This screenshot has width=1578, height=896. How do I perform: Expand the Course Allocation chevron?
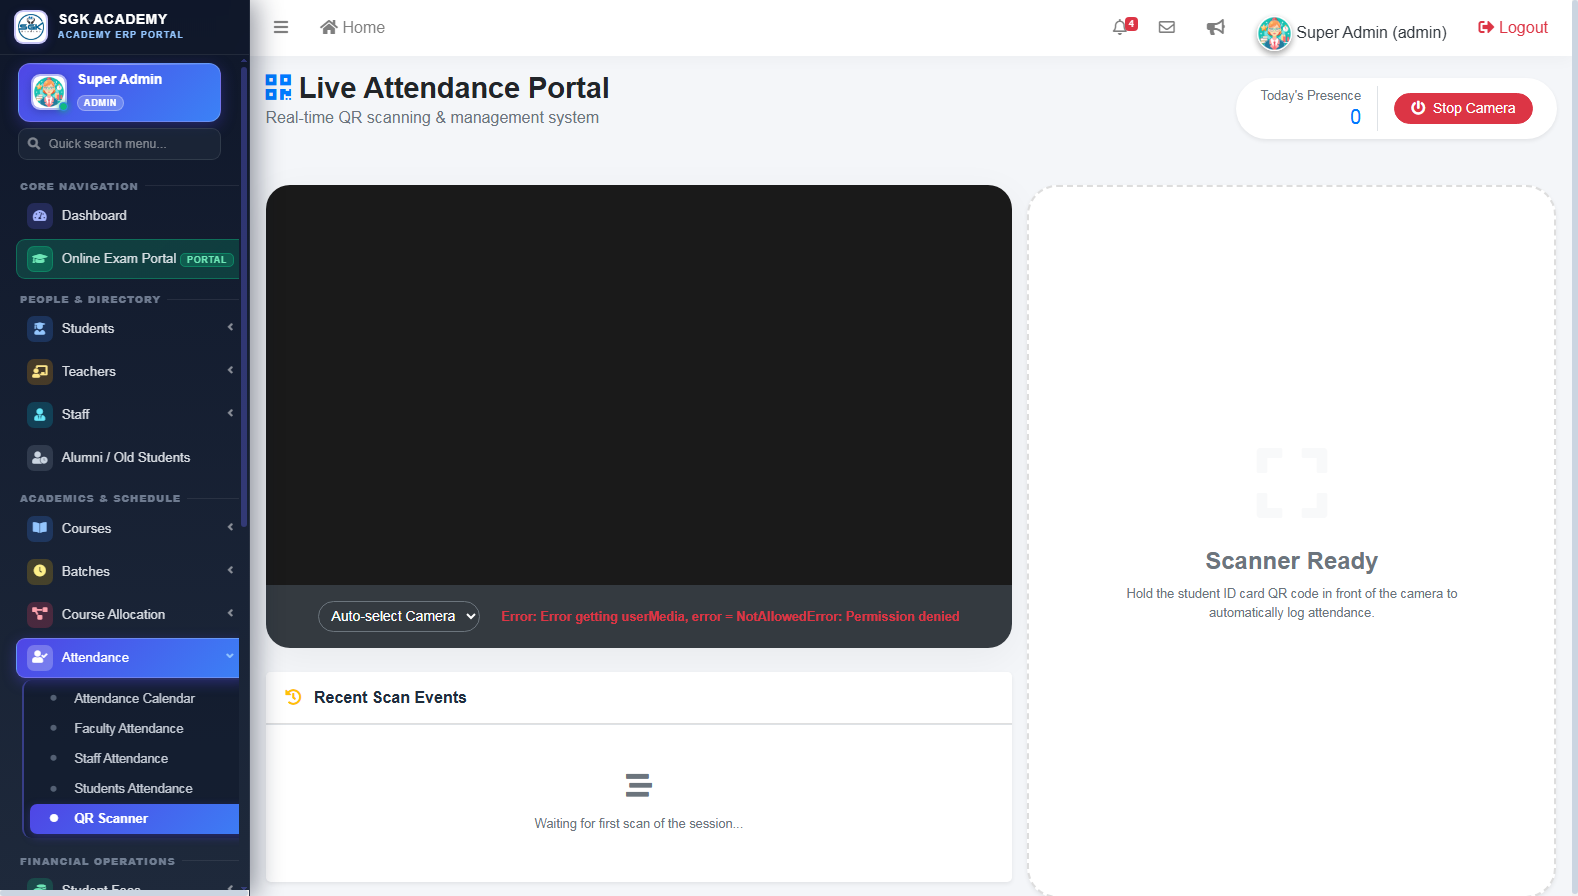[x=230, y=613]
